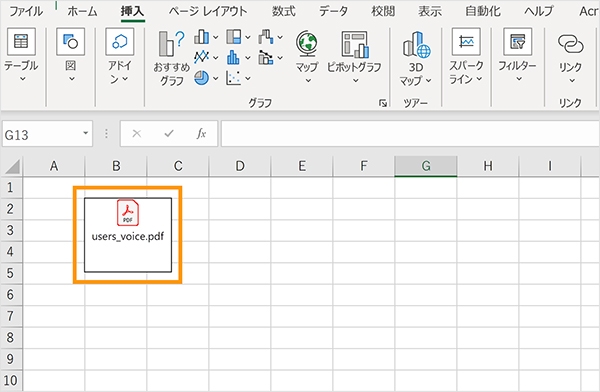Viewport: 600px width, 392px height.
Task: Expand the マップ dropdown arrow
Action: pos(308,81)
